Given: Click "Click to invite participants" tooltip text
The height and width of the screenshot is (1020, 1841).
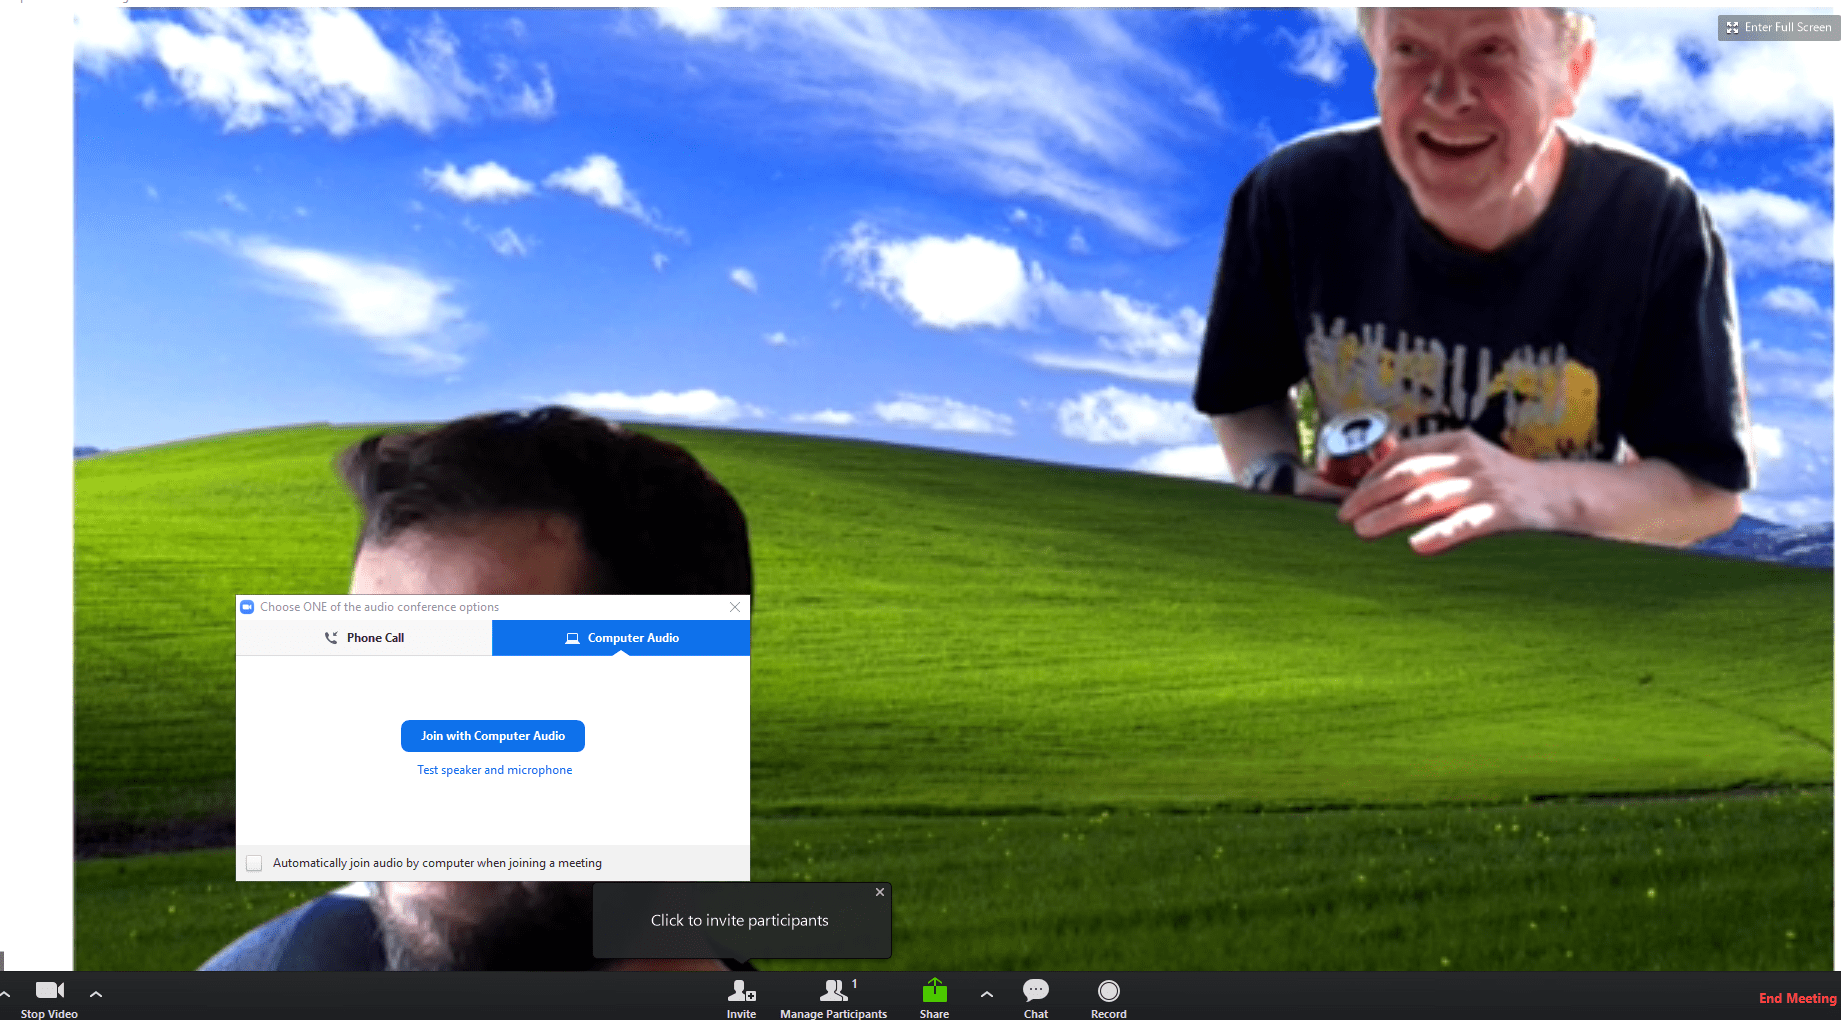Looking at the screenshot, I should pos(740,920).
